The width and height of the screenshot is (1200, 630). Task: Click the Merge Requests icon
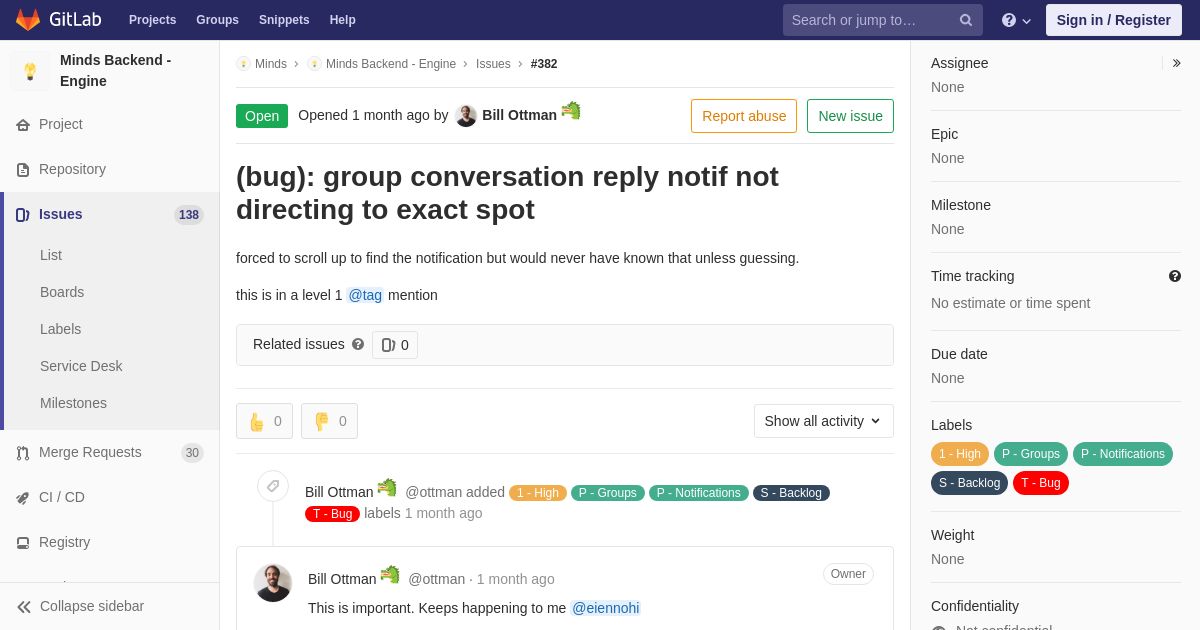[x=23, y=453]
